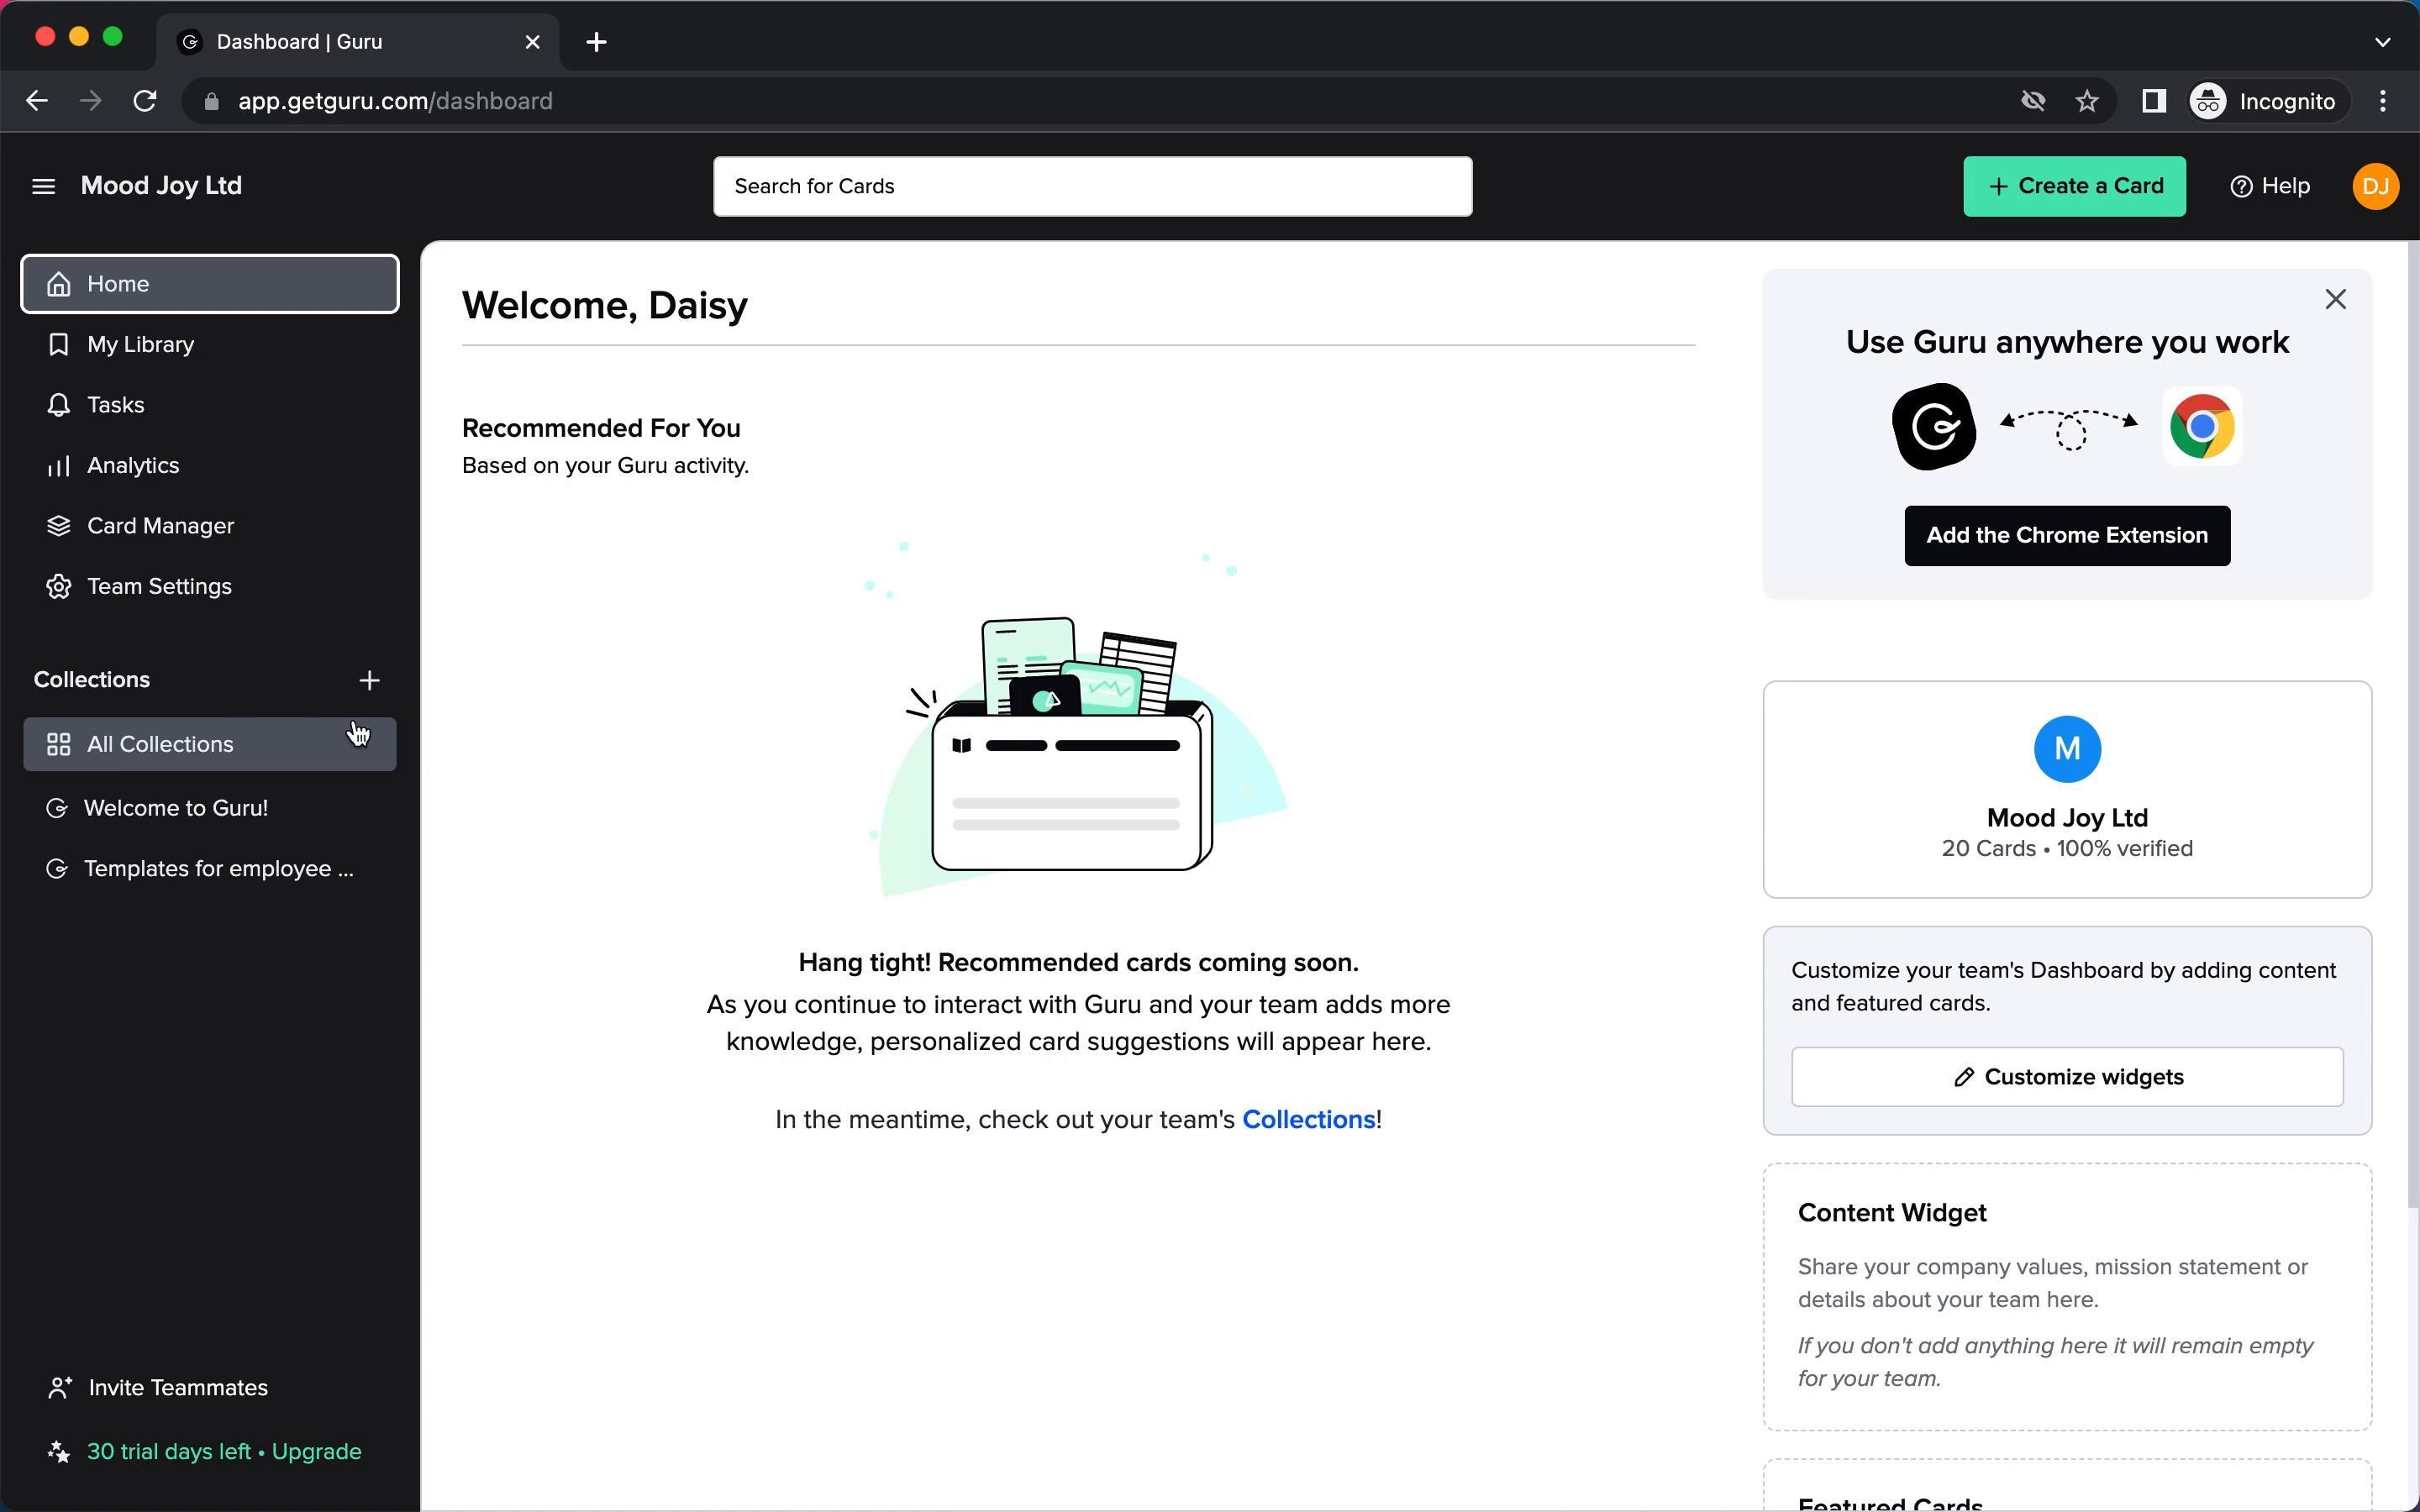Focus the Search for Cards field
Screen dimensions: 2420x1512
click(x=1092, y=186)
